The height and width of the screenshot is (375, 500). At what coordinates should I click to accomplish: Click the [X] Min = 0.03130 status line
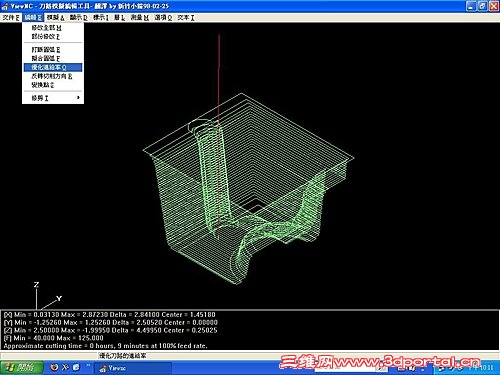coord(109,315)
